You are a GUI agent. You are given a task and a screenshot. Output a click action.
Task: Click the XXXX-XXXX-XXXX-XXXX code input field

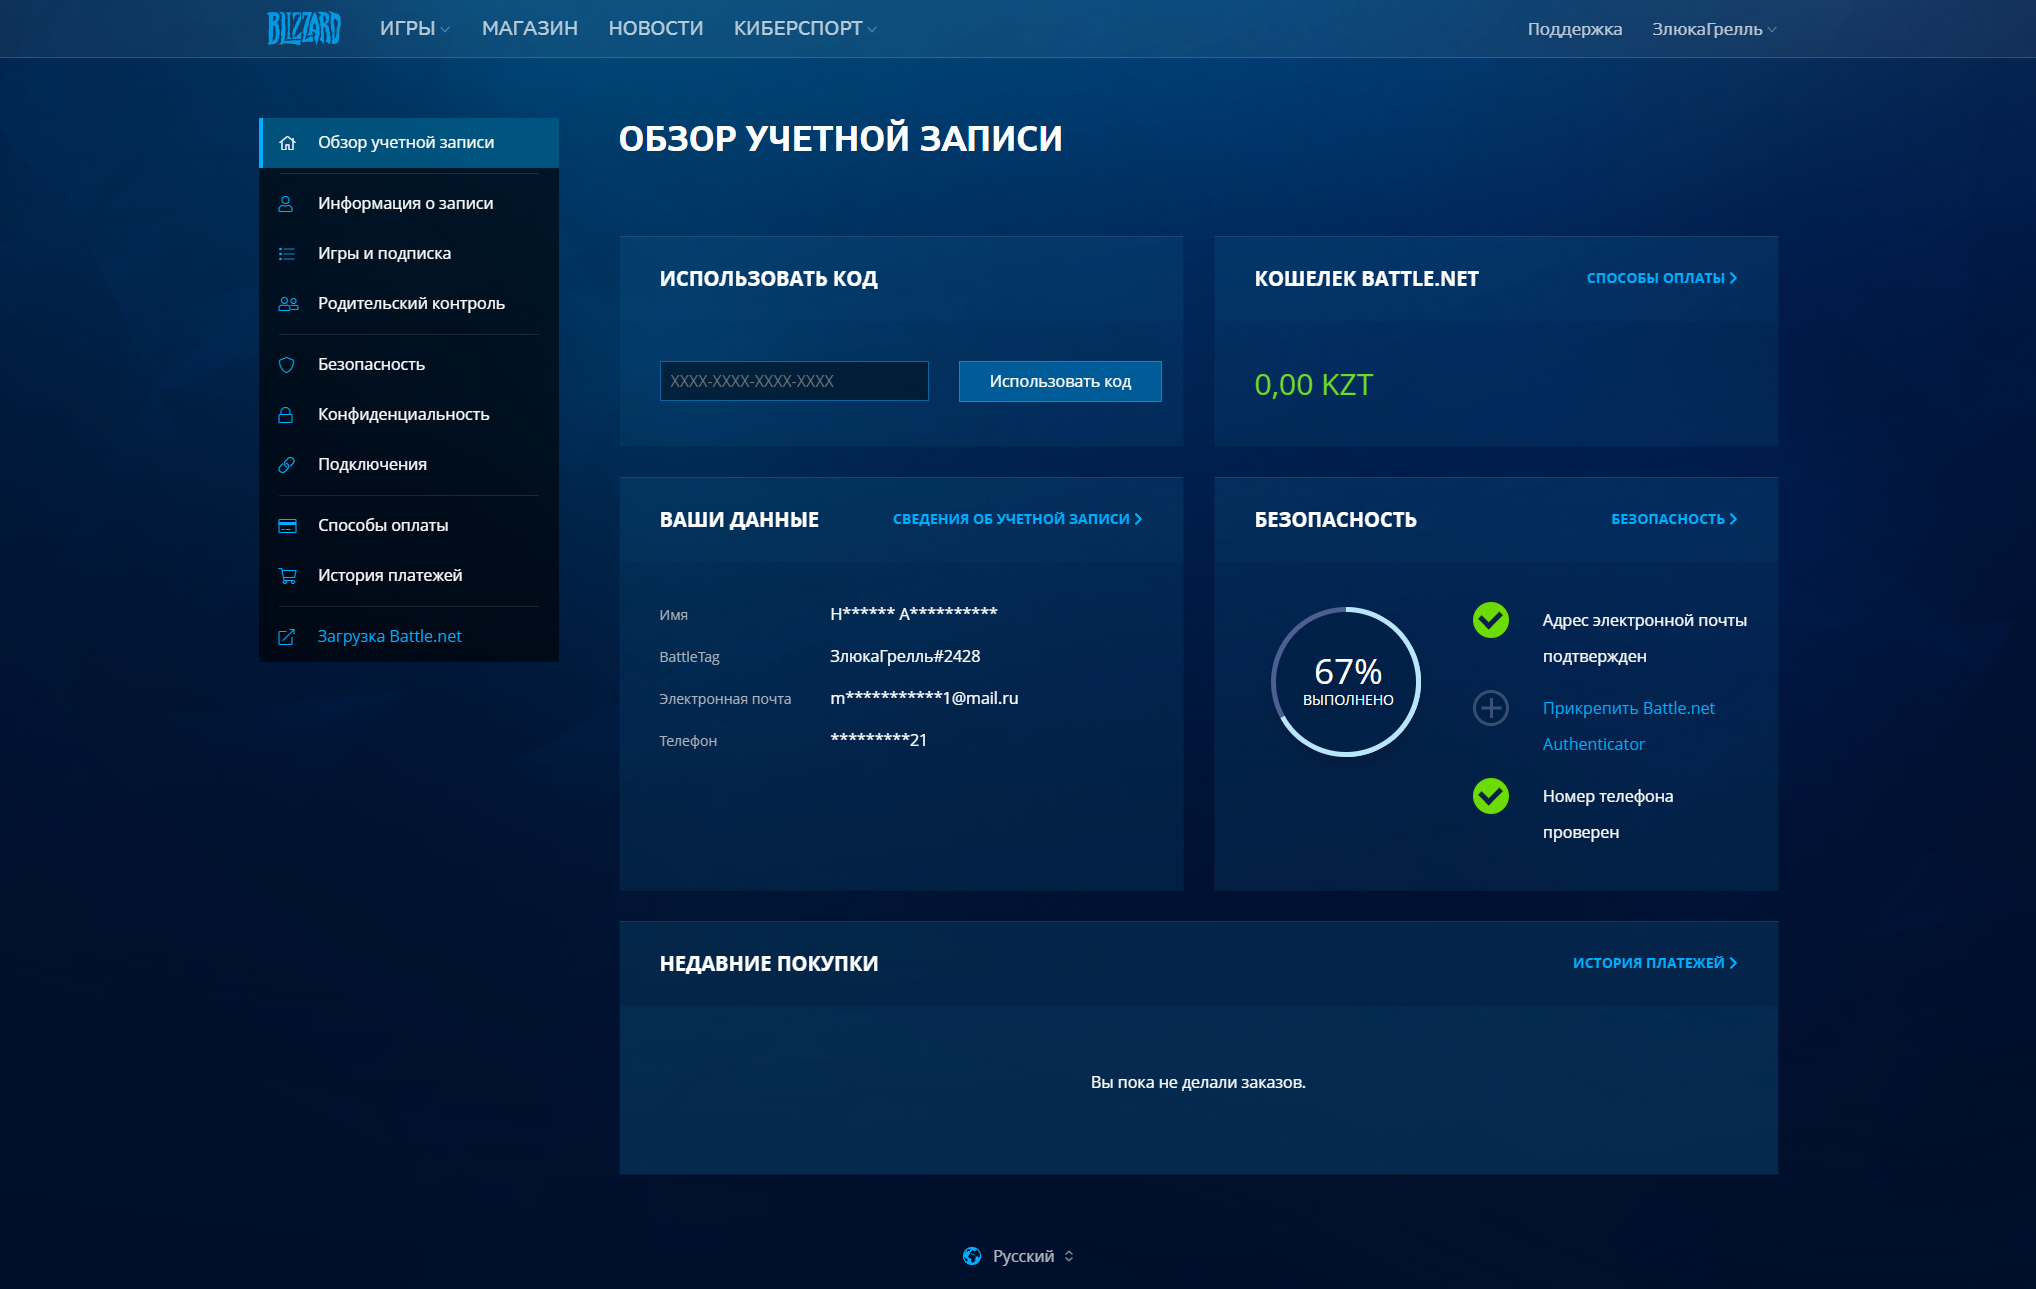pyautogui.click(x=794, y=381)
